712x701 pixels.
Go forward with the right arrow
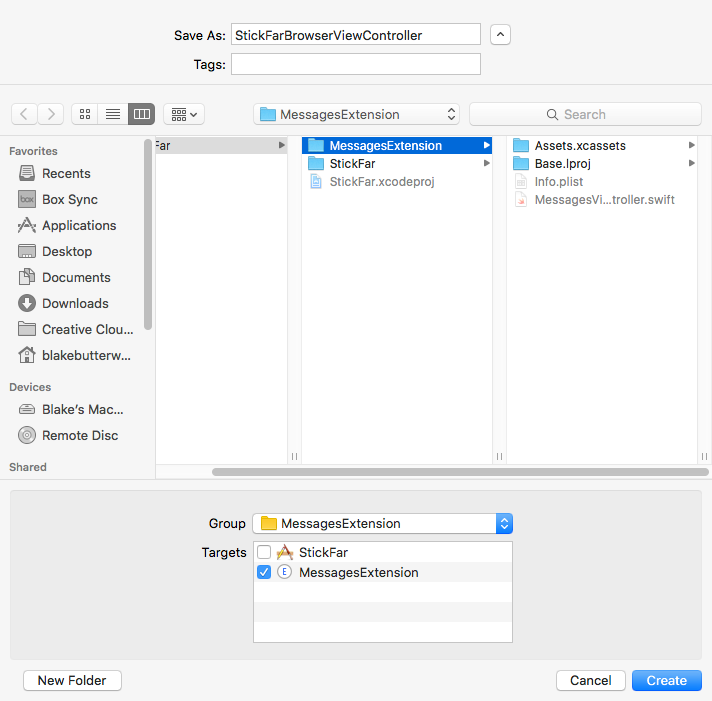click(x=51, y=114)
